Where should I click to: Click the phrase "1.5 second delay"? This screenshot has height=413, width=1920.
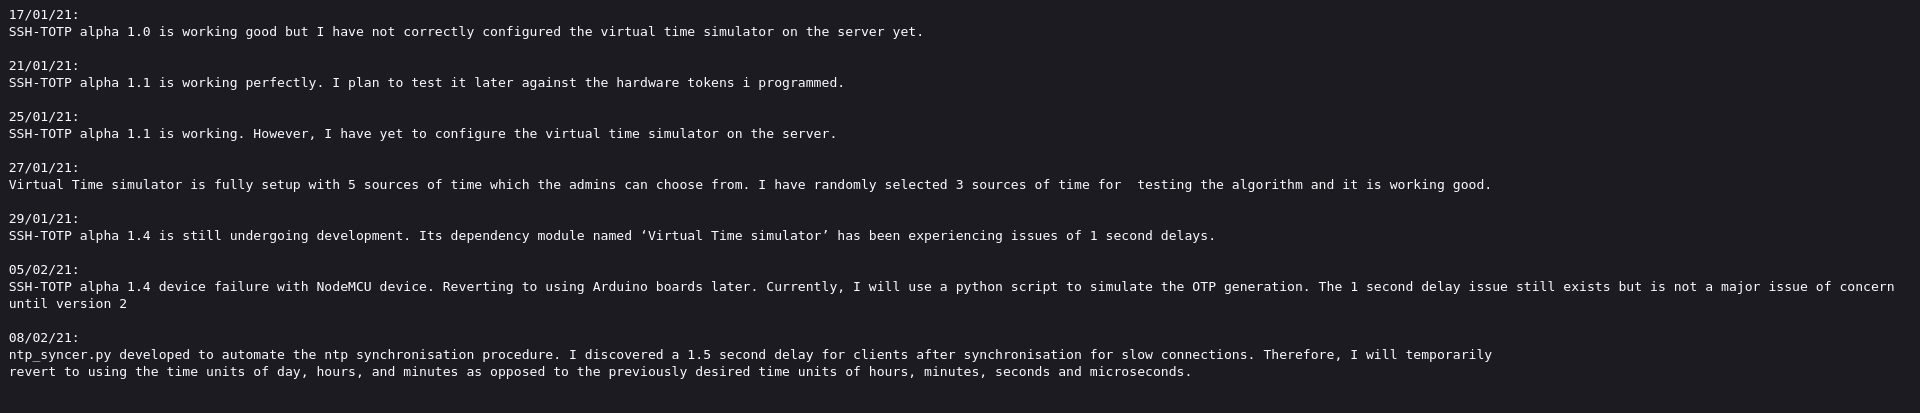pyautogui.click(x=751, y=355)
